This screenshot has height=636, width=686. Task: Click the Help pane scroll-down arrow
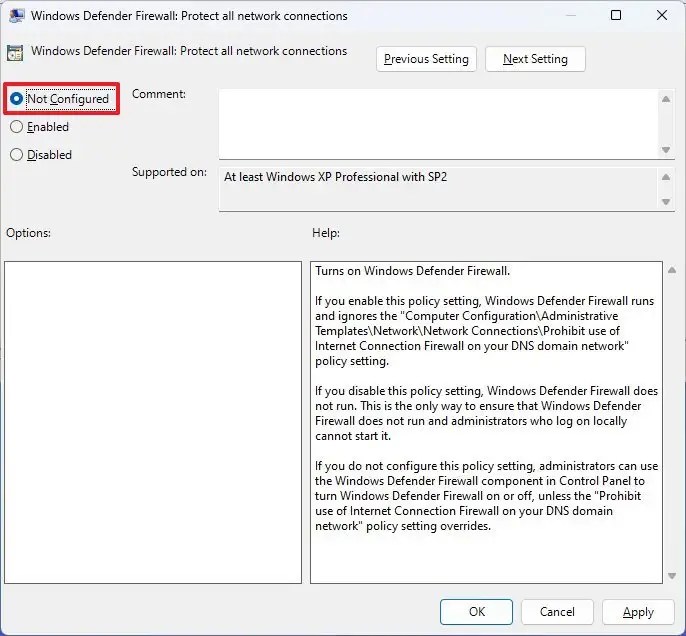point(672,576)
